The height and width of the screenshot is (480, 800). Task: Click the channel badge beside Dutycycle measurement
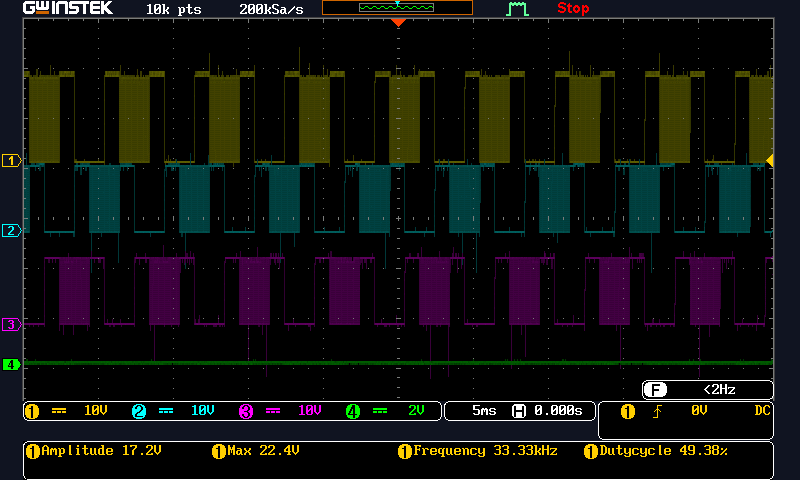click(591, 451)
